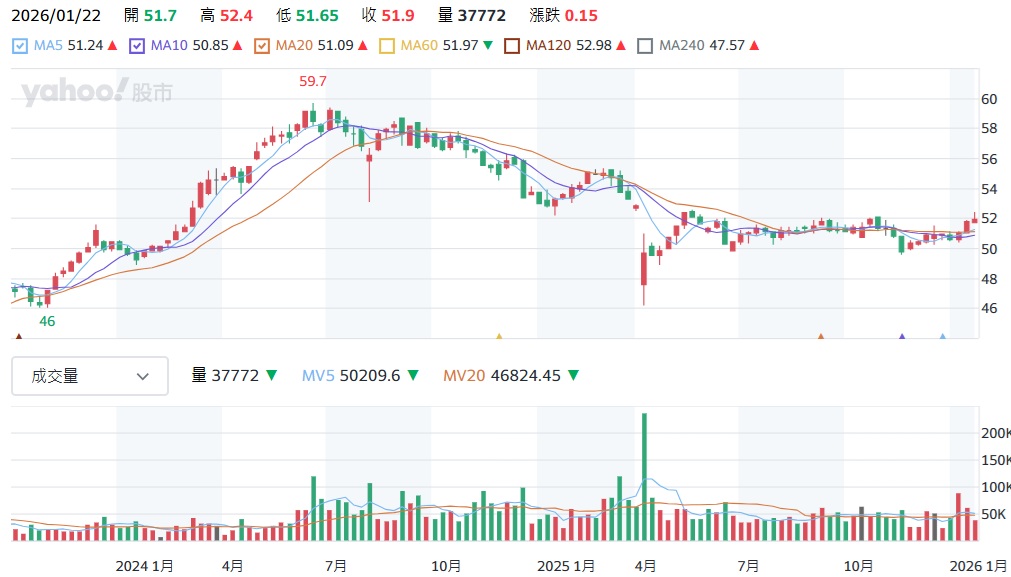Screen dimensions: 1011x577
Task: Disable the MA20 moving average checkbox
Action: 262,46
